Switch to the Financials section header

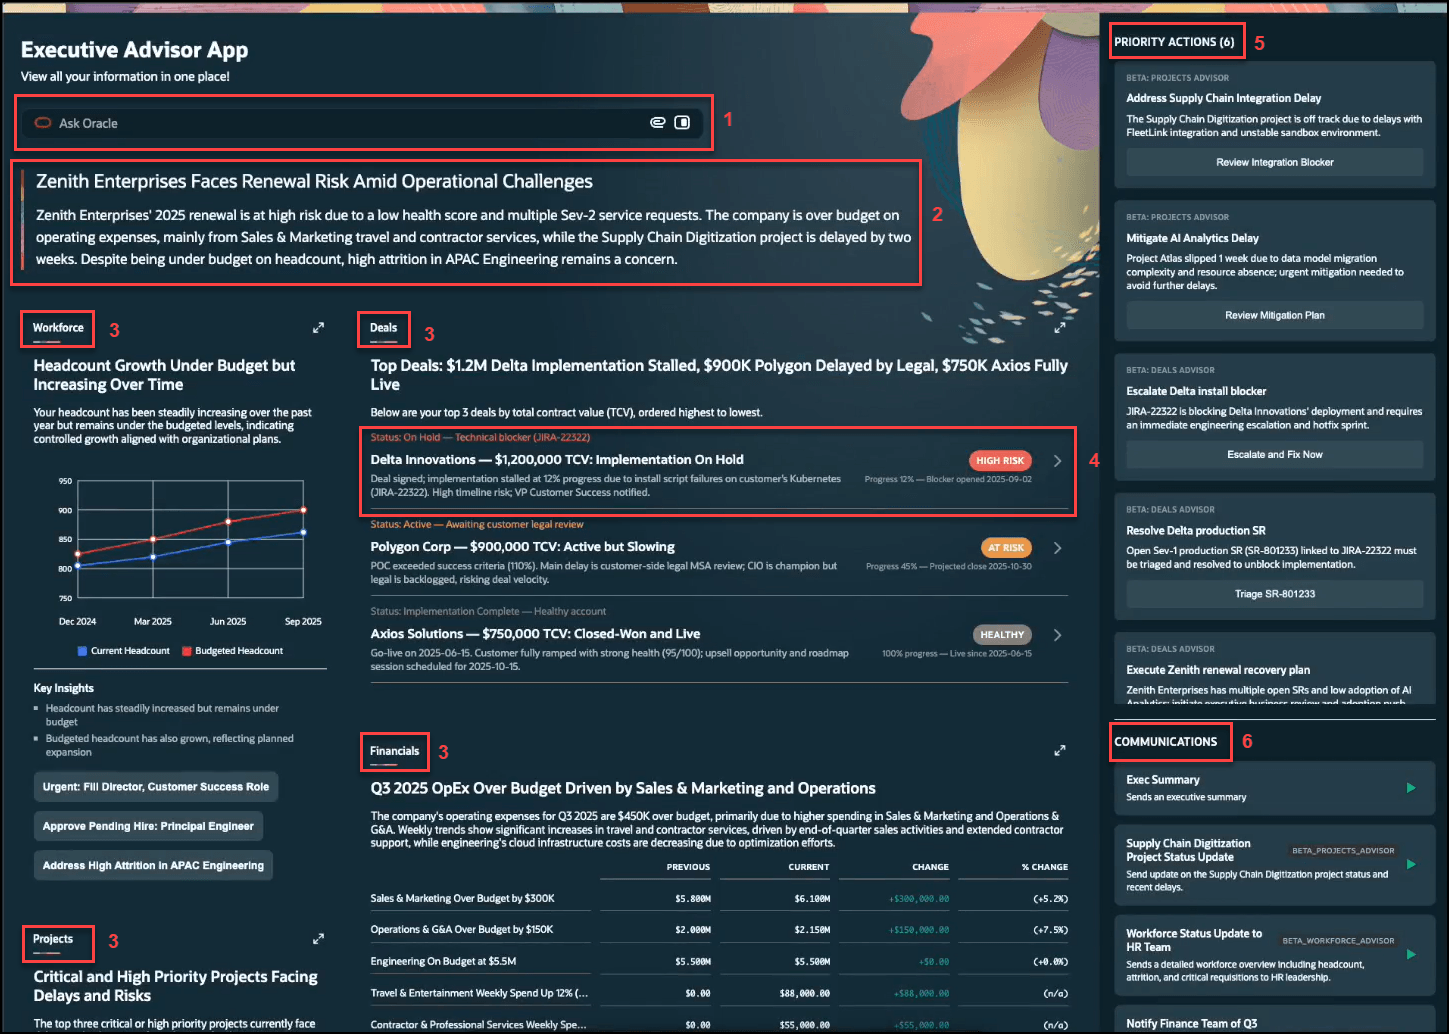pyautogui.click(x=394, y=751)
